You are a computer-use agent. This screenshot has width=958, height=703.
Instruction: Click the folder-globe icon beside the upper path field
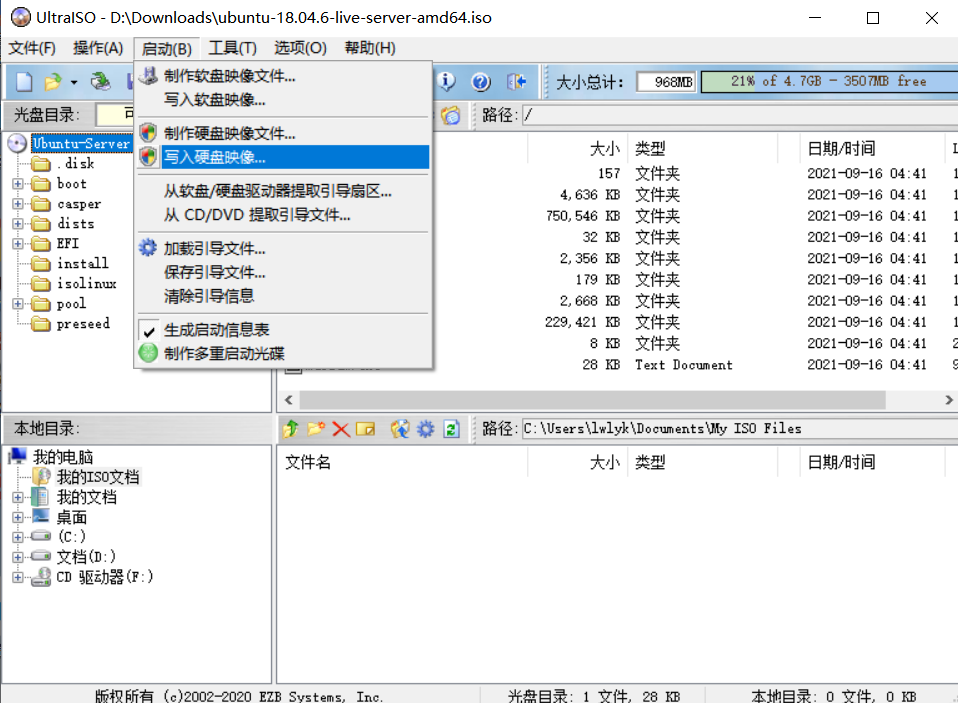click(451, 115)
